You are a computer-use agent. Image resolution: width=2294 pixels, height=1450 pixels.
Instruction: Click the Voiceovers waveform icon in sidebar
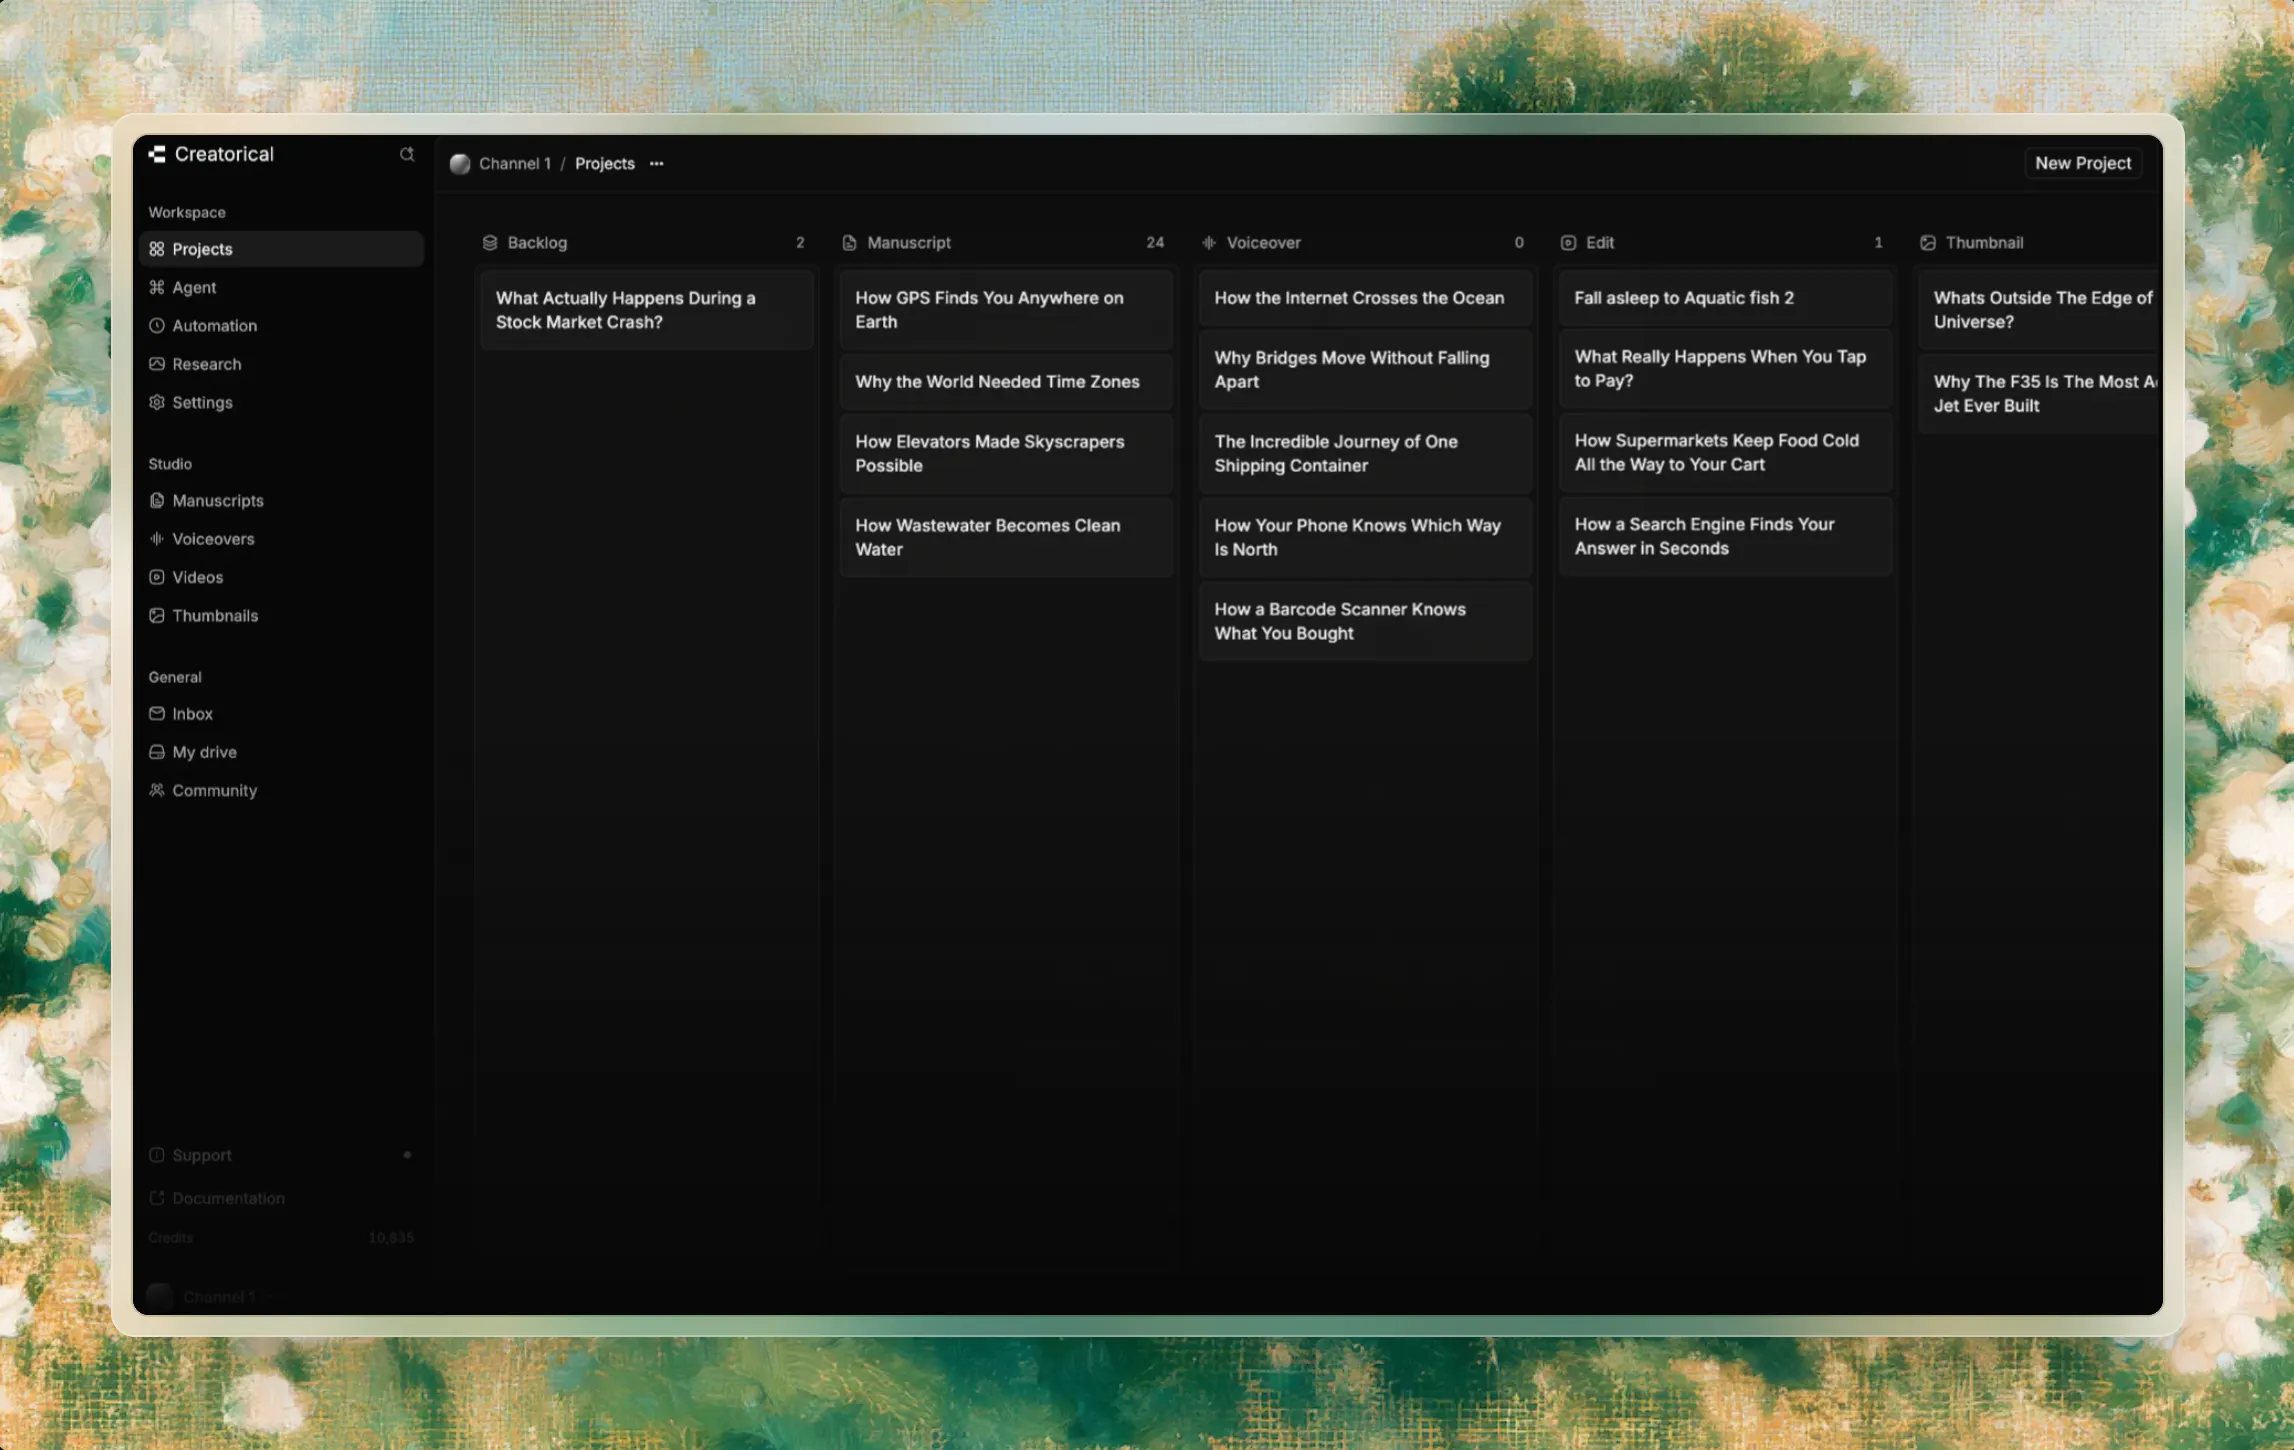[157, 539]
